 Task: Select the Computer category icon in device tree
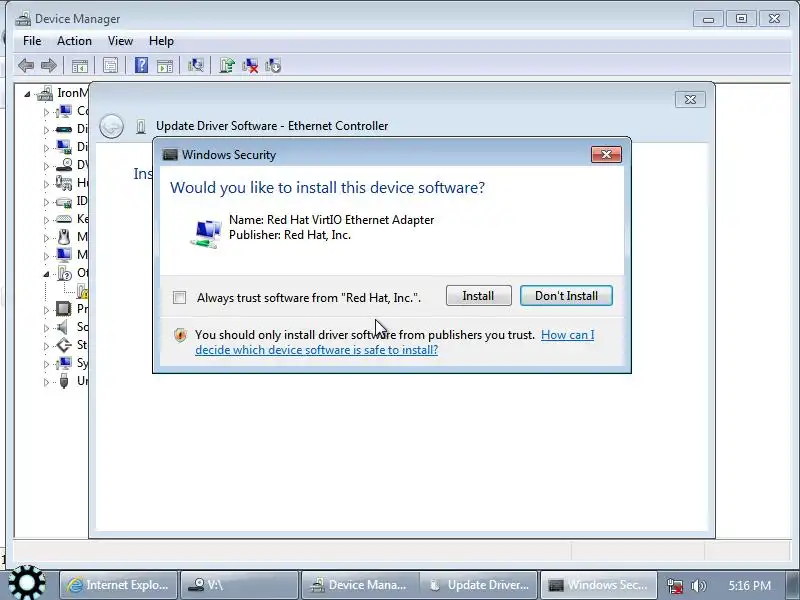[64, 111]
